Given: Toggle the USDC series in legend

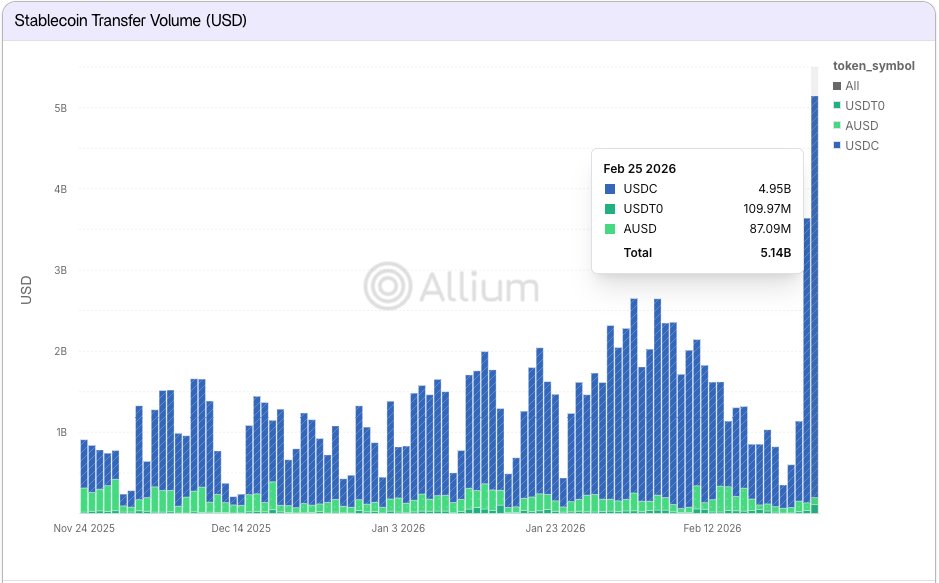Looking at the screenshot, I should coord(856,145).
